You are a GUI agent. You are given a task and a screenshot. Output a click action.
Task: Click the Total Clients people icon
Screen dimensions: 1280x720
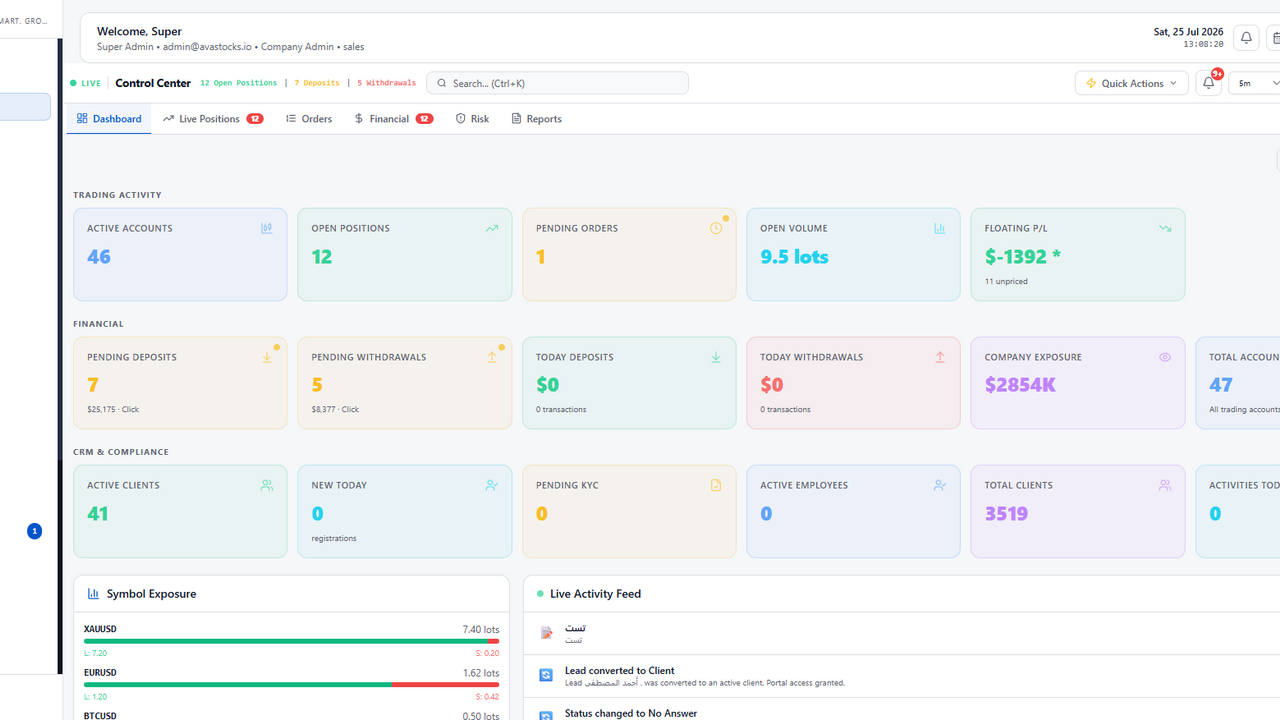[x=1164, y=485]
